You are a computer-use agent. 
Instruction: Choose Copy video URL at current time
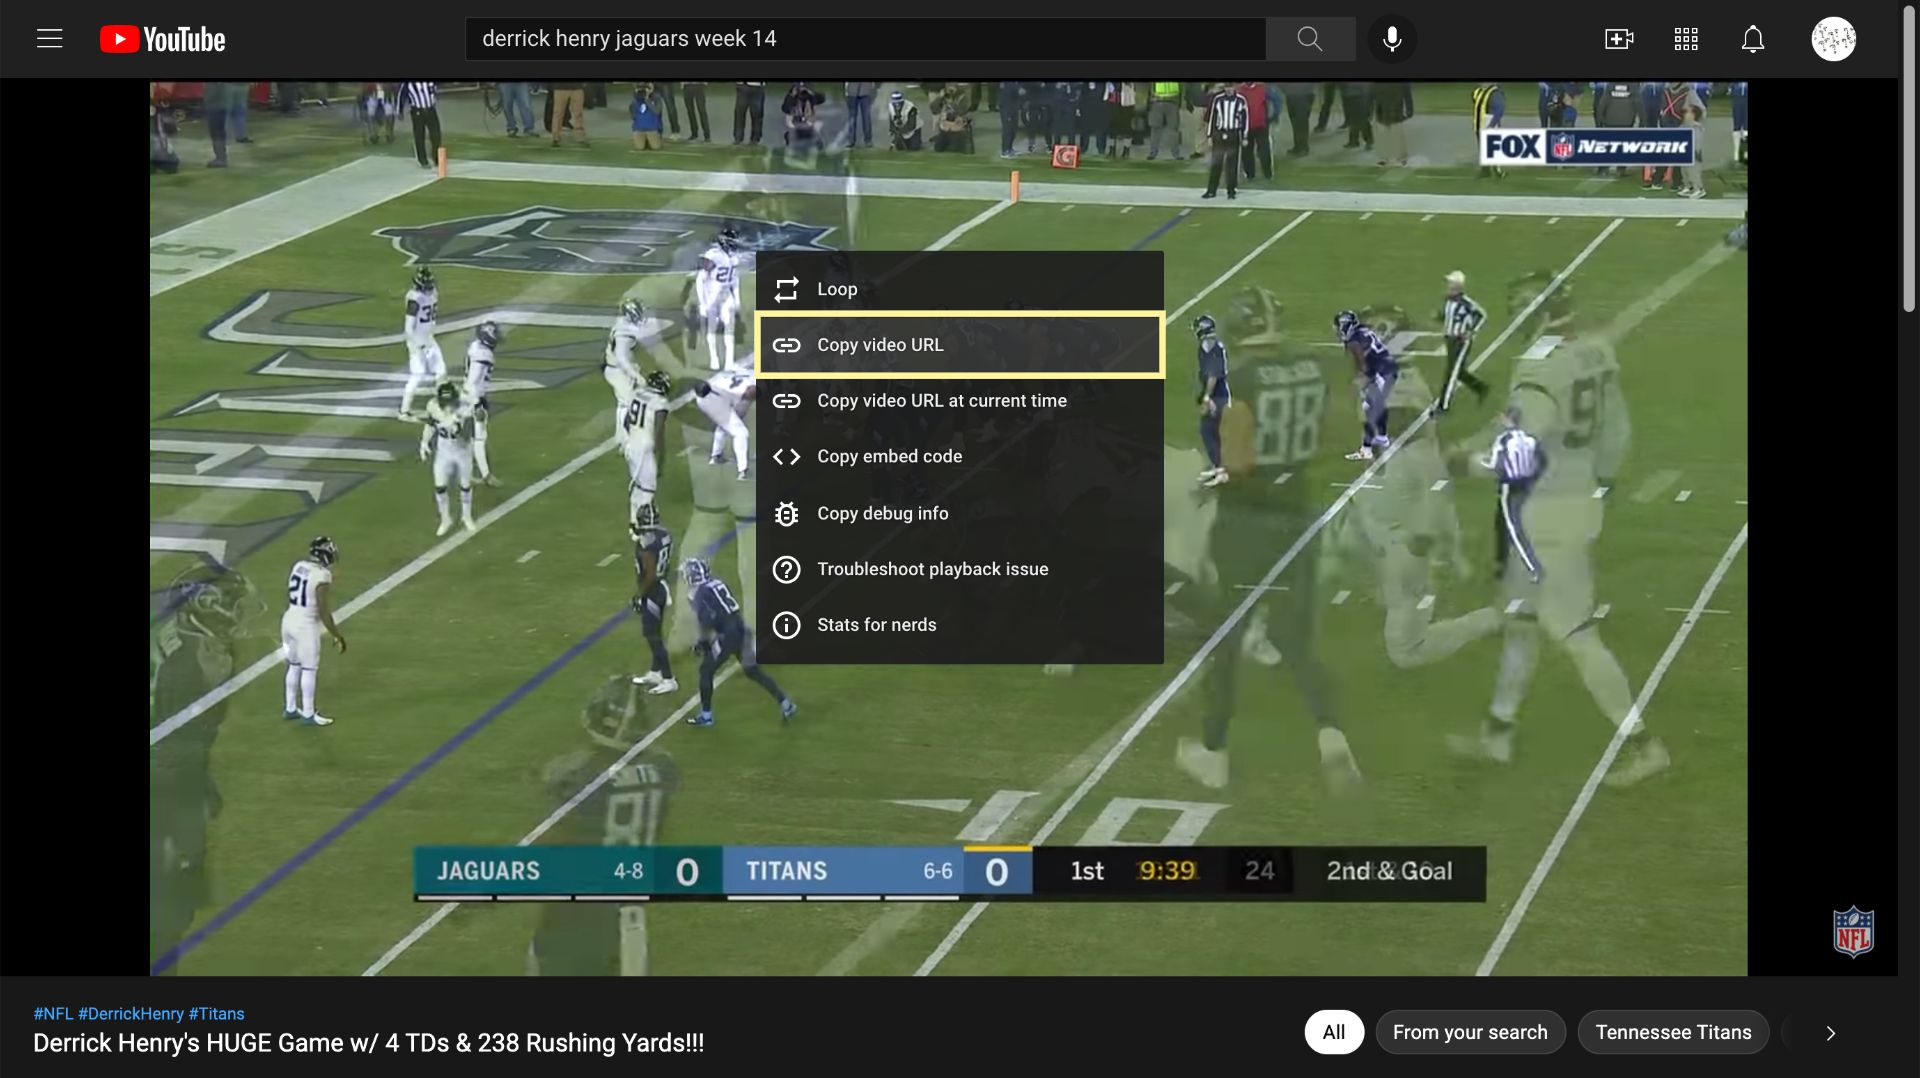coord(958,401)
